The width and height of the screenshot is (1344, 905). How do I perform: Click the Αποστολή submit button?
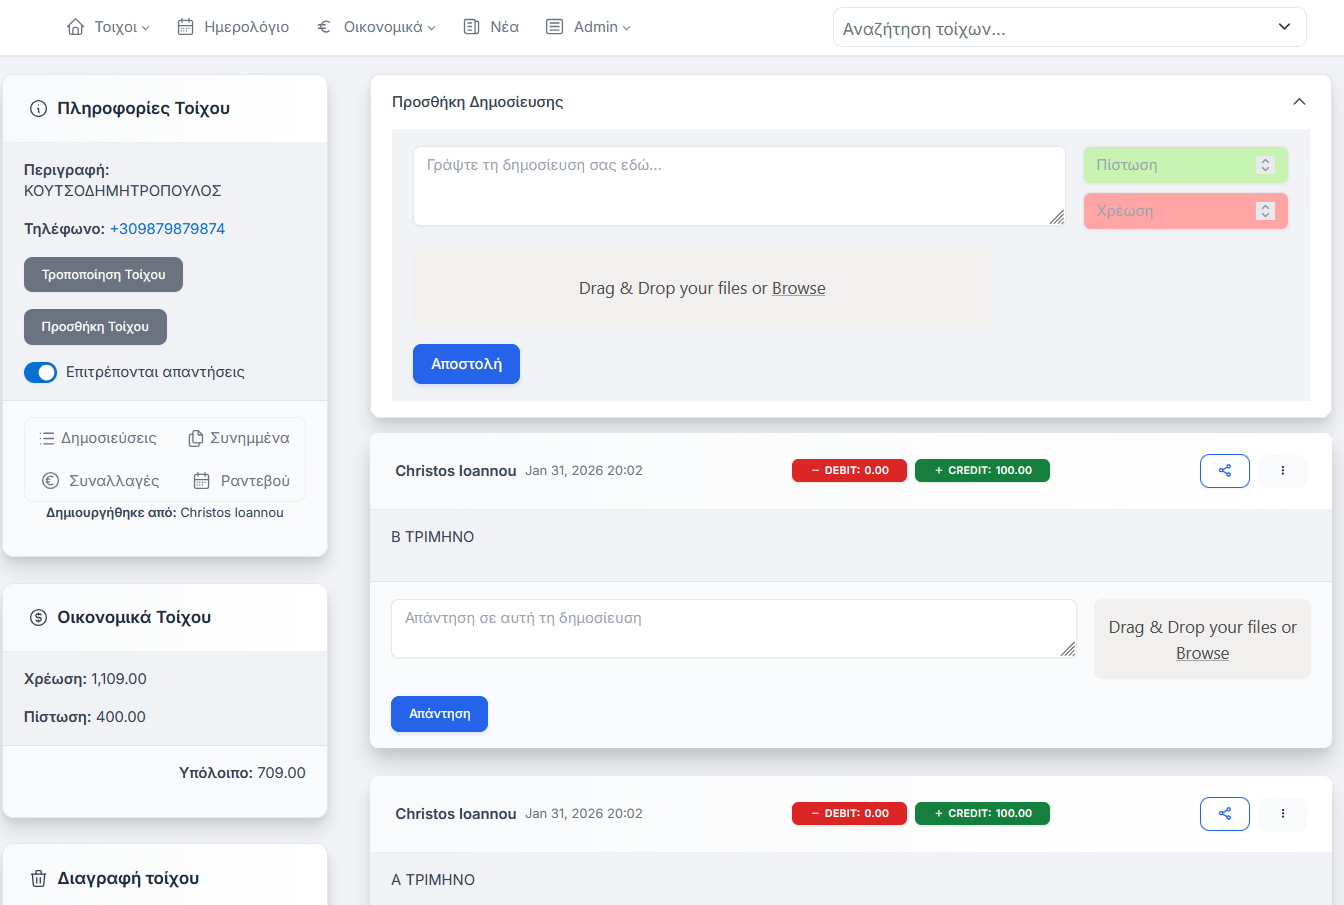pos(466,364)
